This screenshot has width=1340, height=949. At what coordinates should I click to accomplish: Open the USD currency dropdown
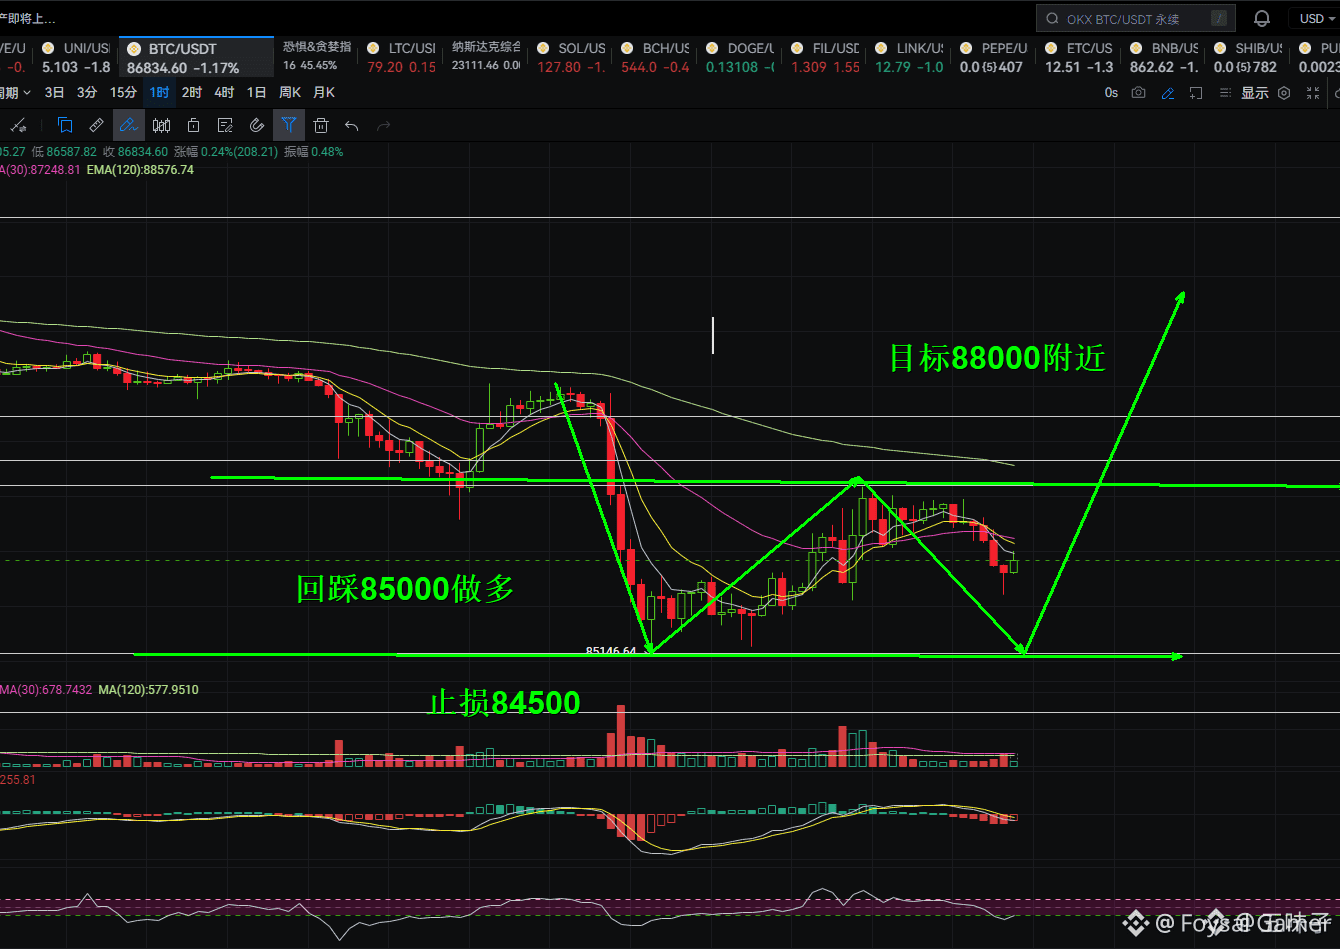(x=1314, y=18)
